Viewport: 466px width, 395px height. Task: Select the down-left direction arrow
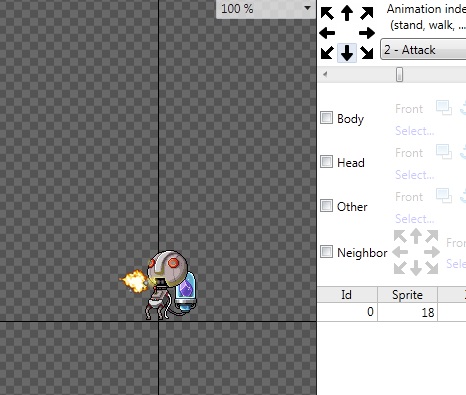pyautogui.click(x=327, y=53)
